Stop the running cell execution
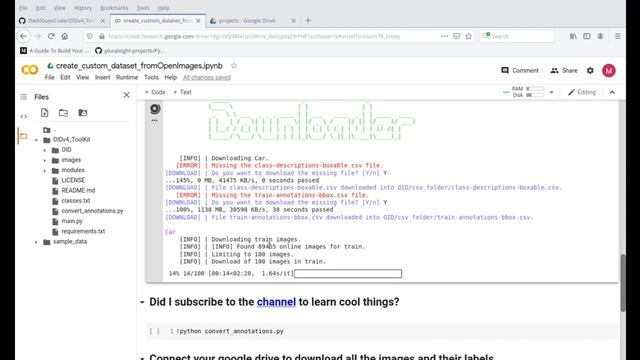 pos(155,109)
